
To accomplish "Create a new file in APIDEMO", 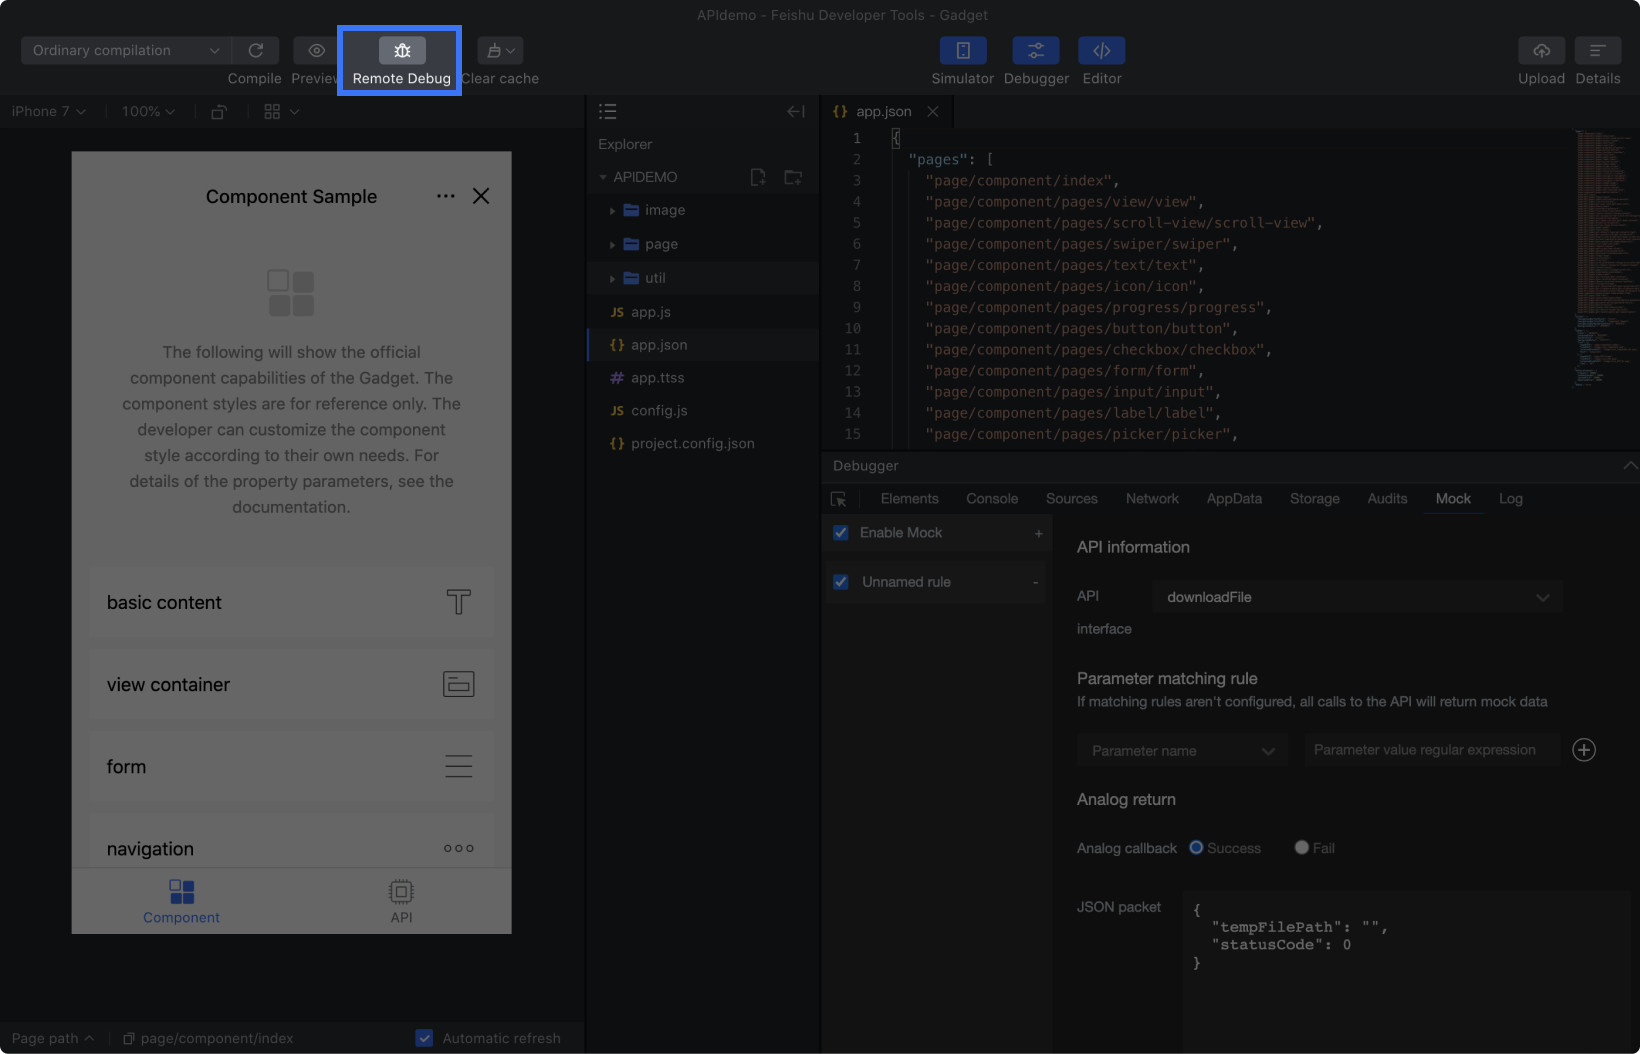I will coord(758,177).
